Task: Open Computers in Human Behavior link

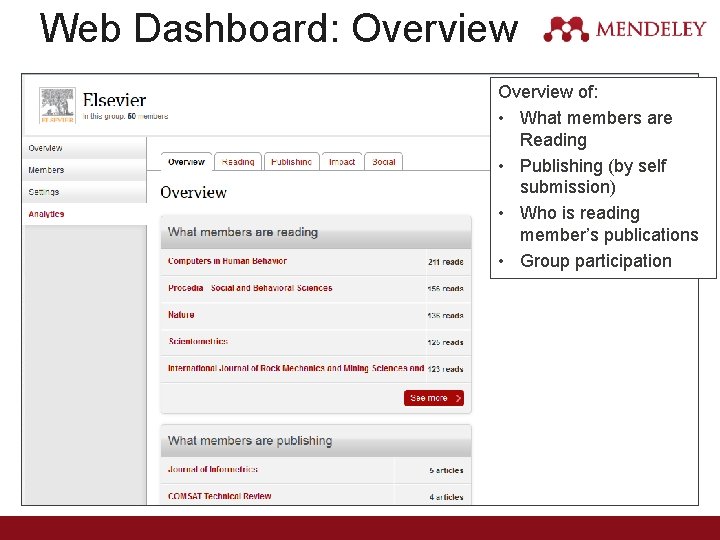Action: (x=227, y=261)
